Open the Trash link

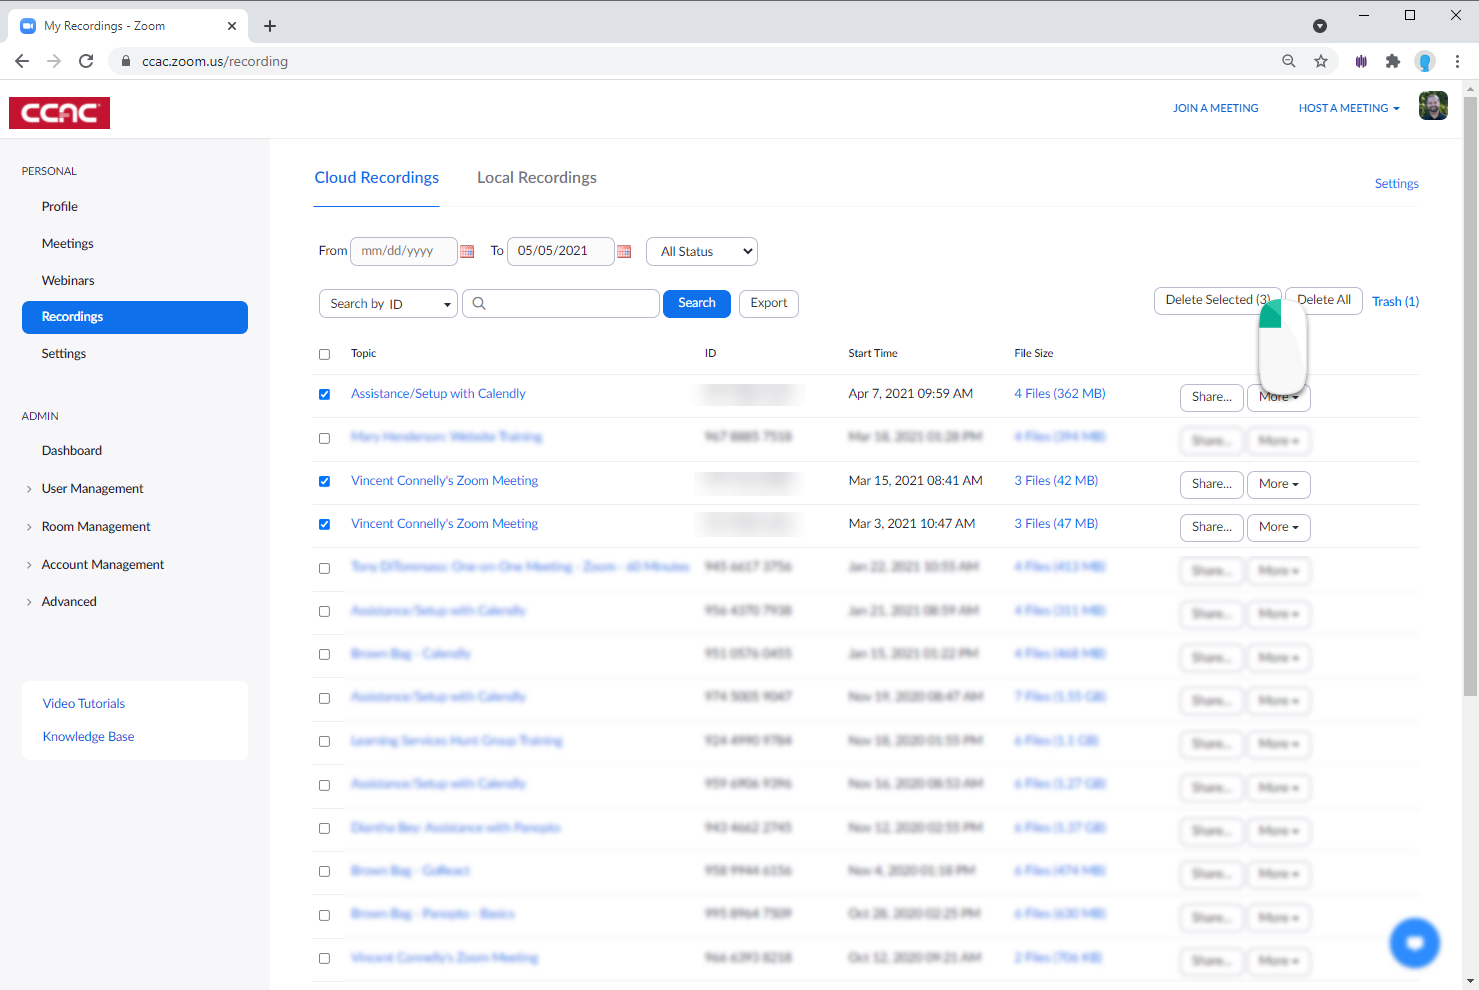coord(1395,301)
